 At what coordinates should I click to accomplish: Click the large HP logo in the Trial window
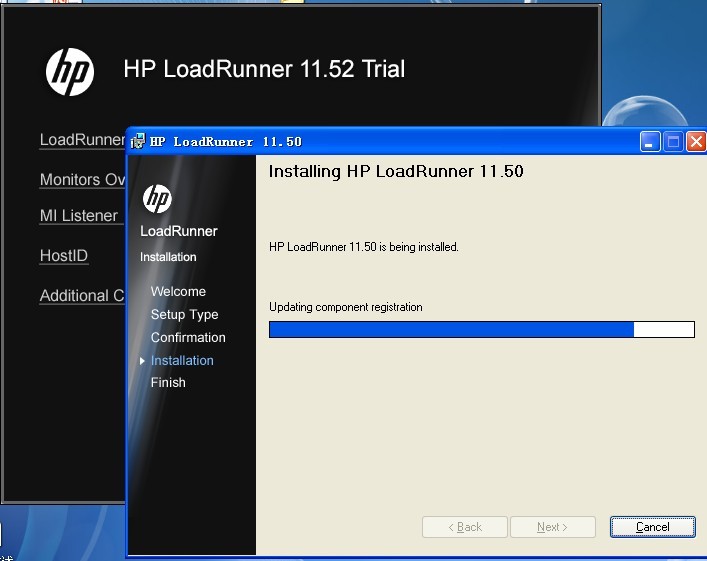coord(70,72)
